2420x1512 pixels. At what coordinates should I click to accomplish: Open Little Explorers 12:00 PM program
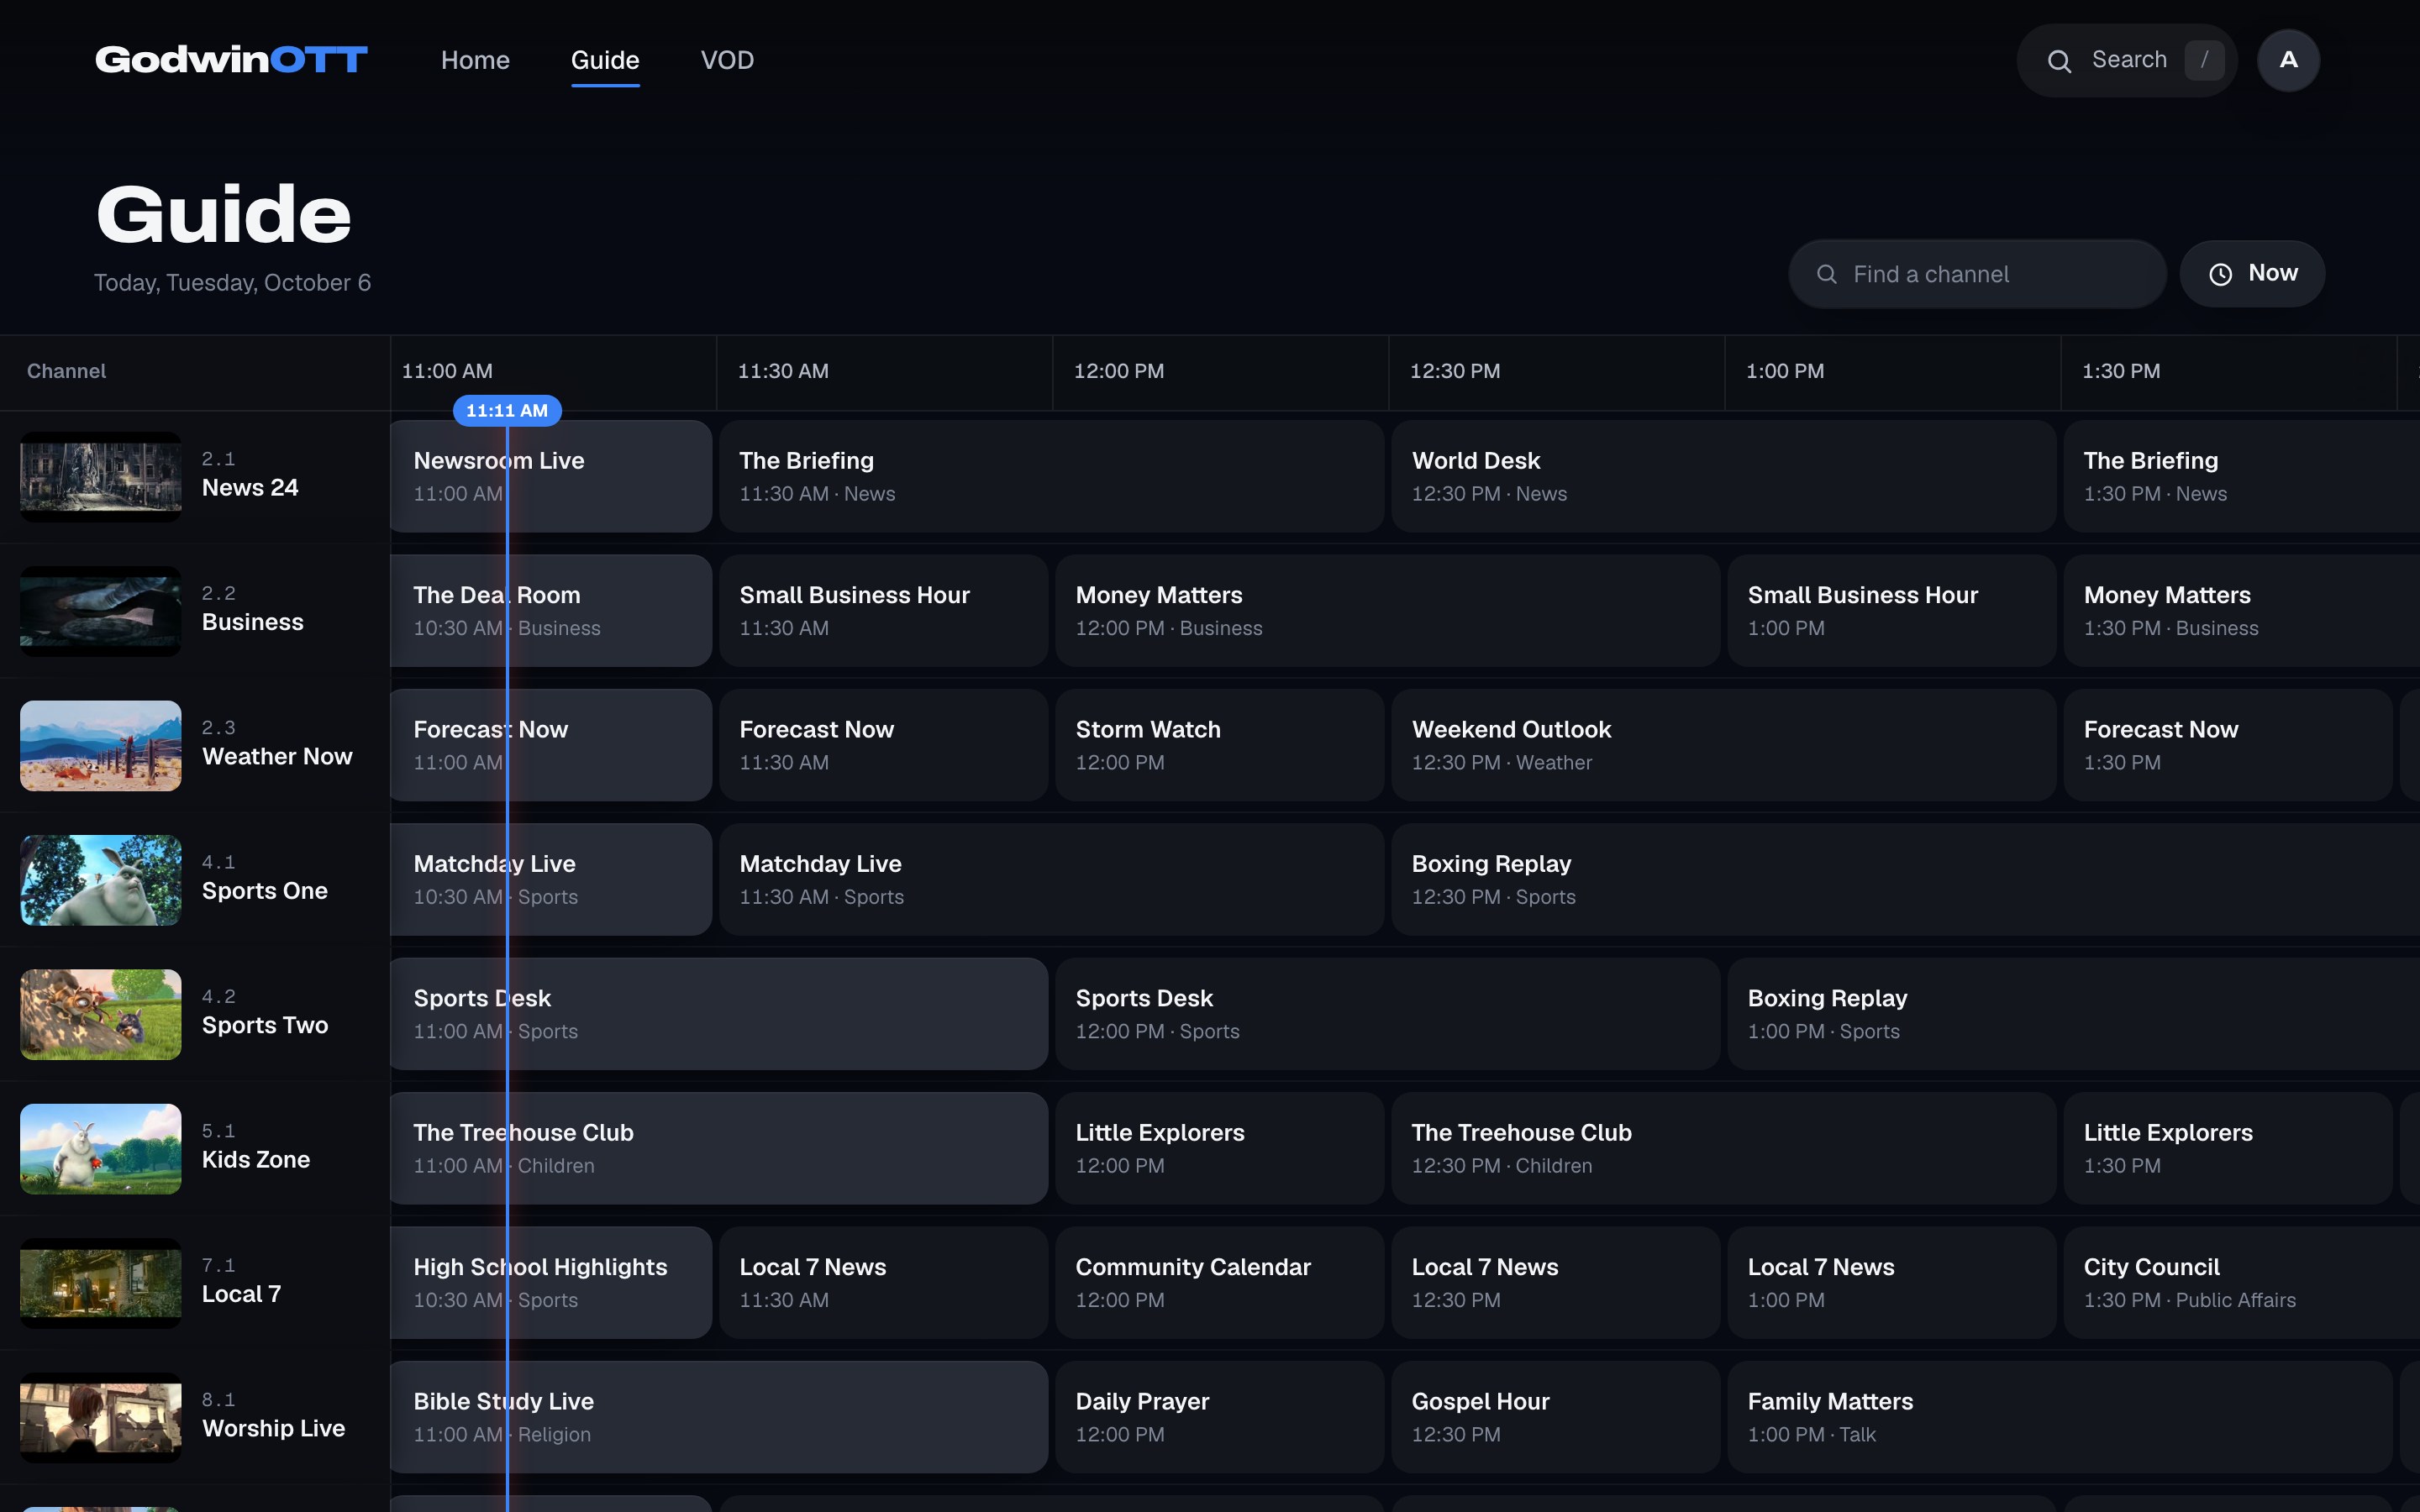[1219, 1148]
